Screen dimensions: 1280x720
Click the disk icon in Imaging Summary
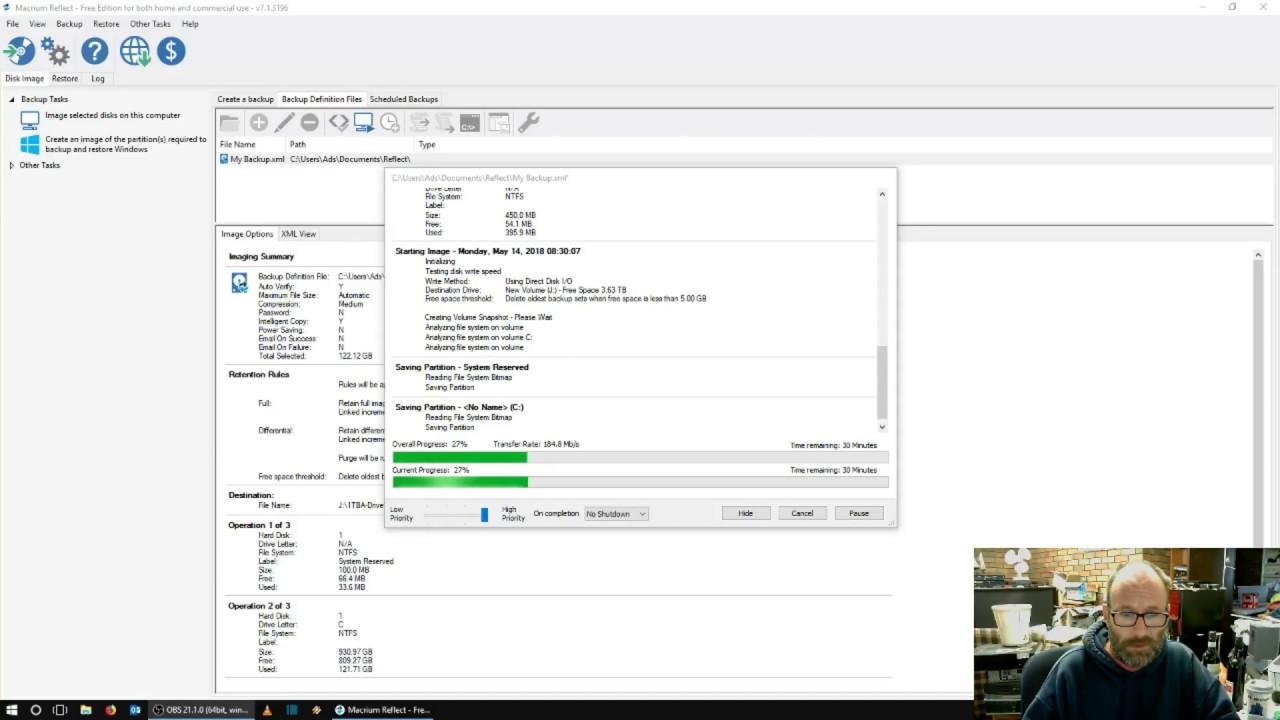pos(239,283)
